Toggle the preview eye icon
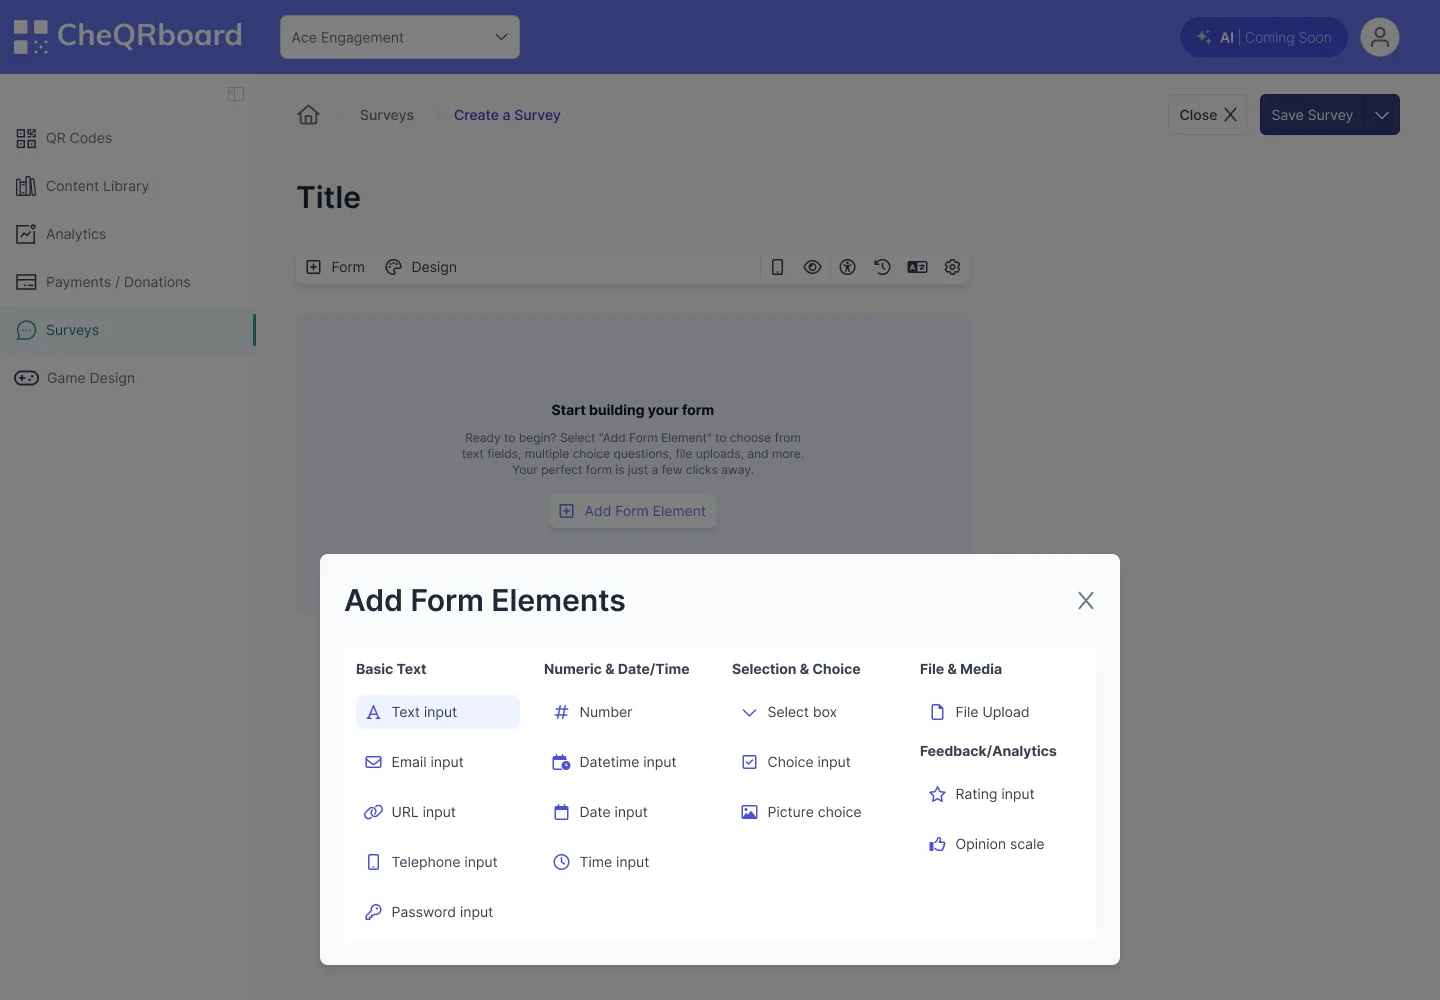The image size is (1440, 1000). [812, 267]
